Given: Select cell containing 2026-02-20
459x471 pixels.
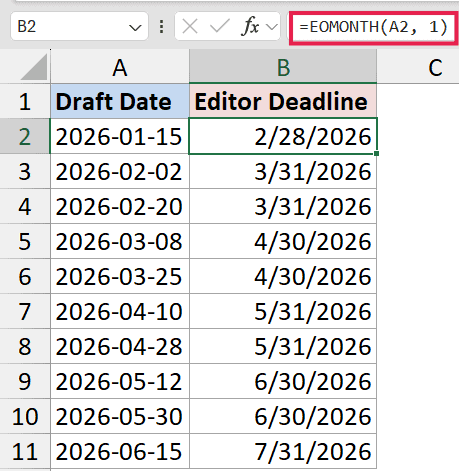Looking at the screenshot, I should (120, 206).
